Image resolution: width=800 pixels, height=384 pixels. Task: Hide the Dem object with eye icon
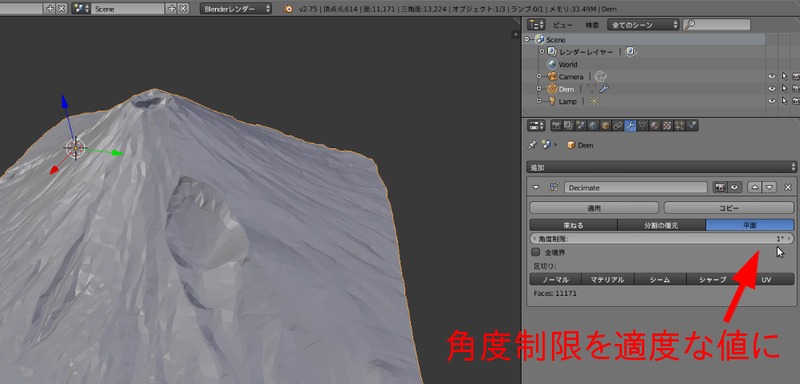(771, 89)
